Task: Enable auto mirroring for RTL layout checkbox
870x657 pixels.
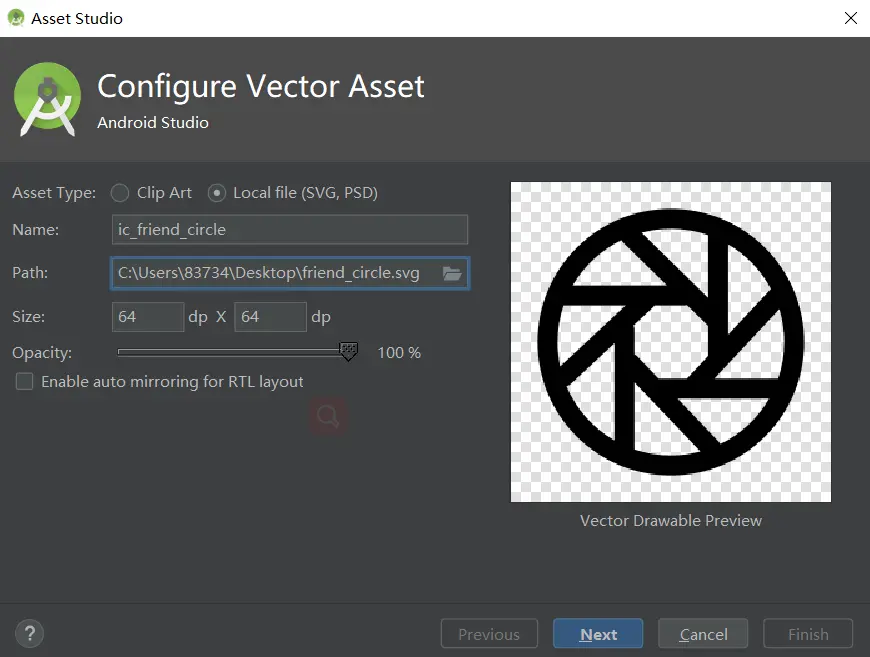Action: pyautogui.click(x=24, y=381)
